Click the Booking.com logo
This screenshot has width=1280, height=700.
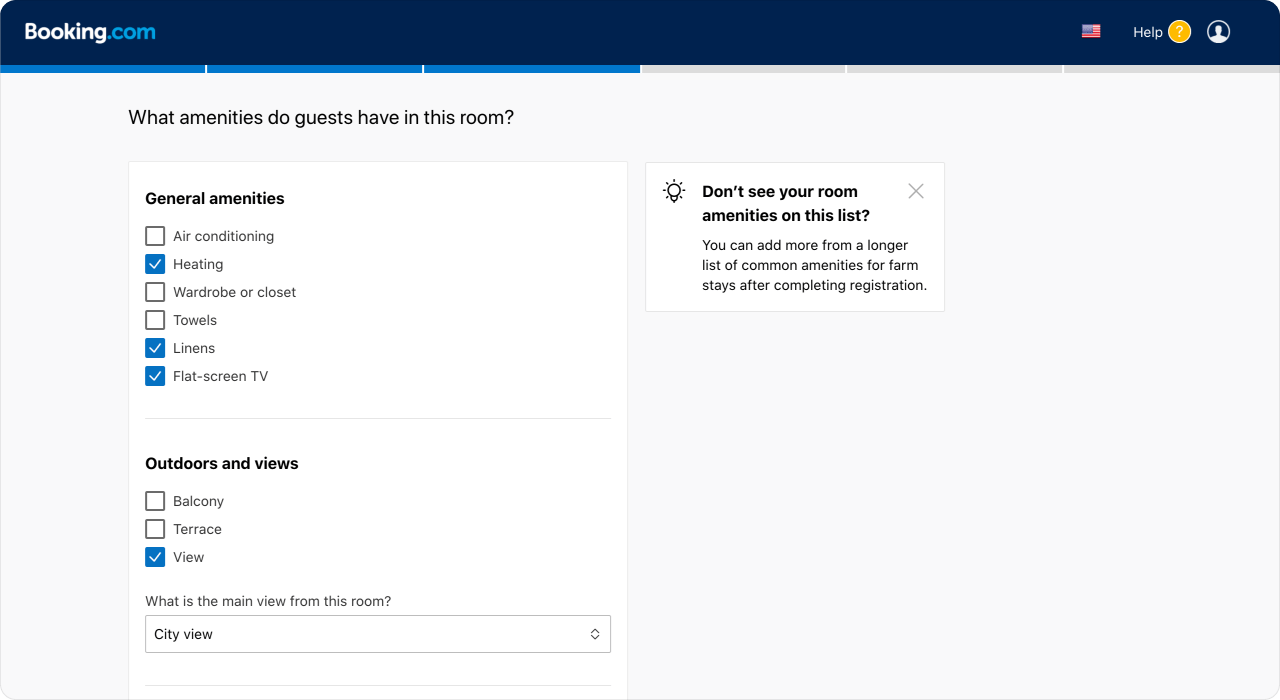90,31
